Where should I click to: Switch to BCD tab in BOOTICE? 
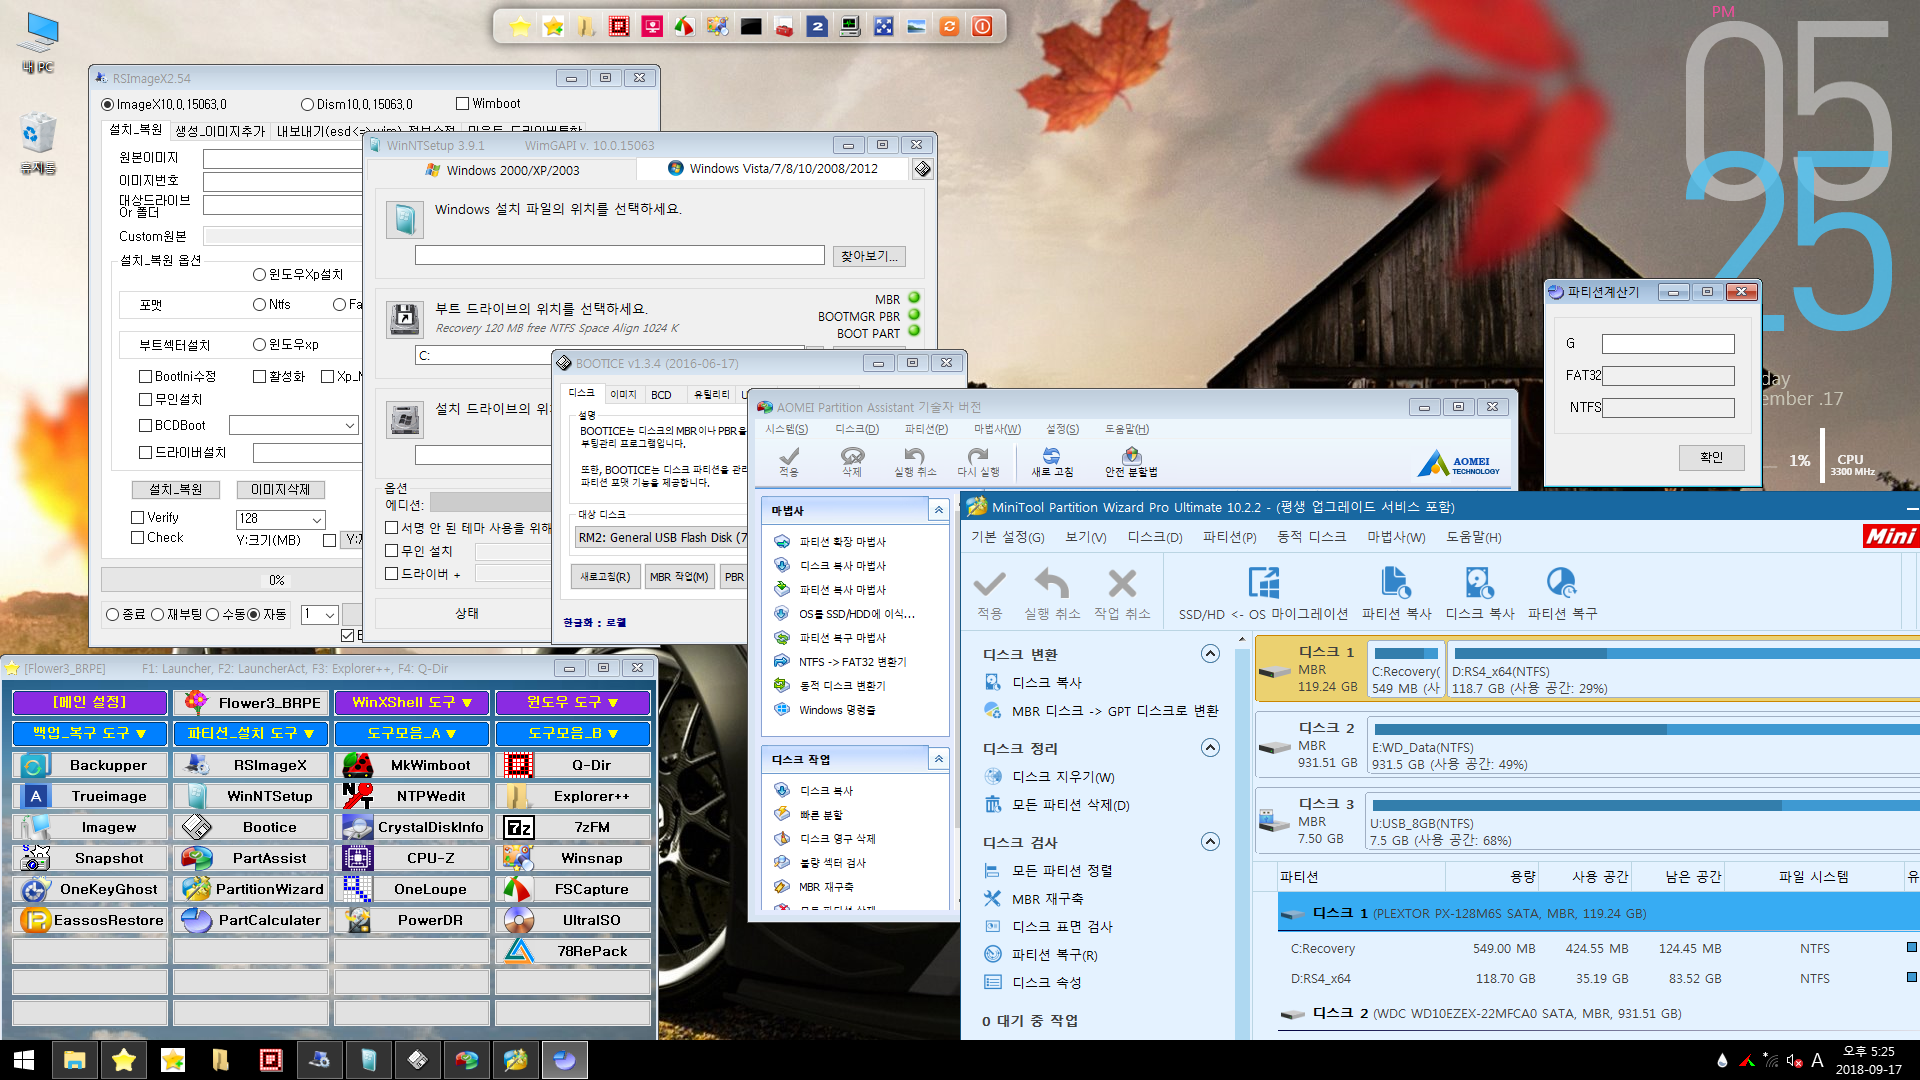click(x=661, y=394)
